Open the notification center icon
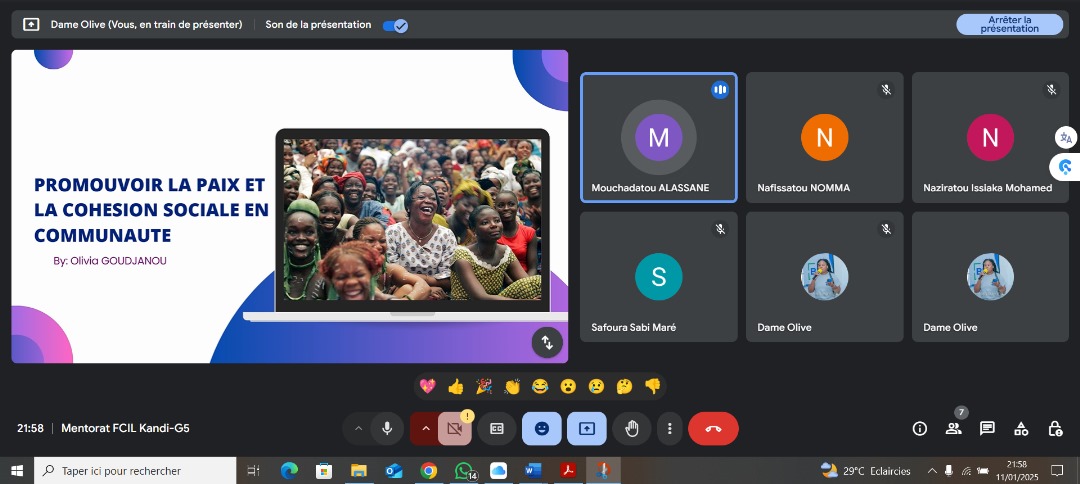The width and height of the screenshot is (1080, 484). coord(1057,471)
